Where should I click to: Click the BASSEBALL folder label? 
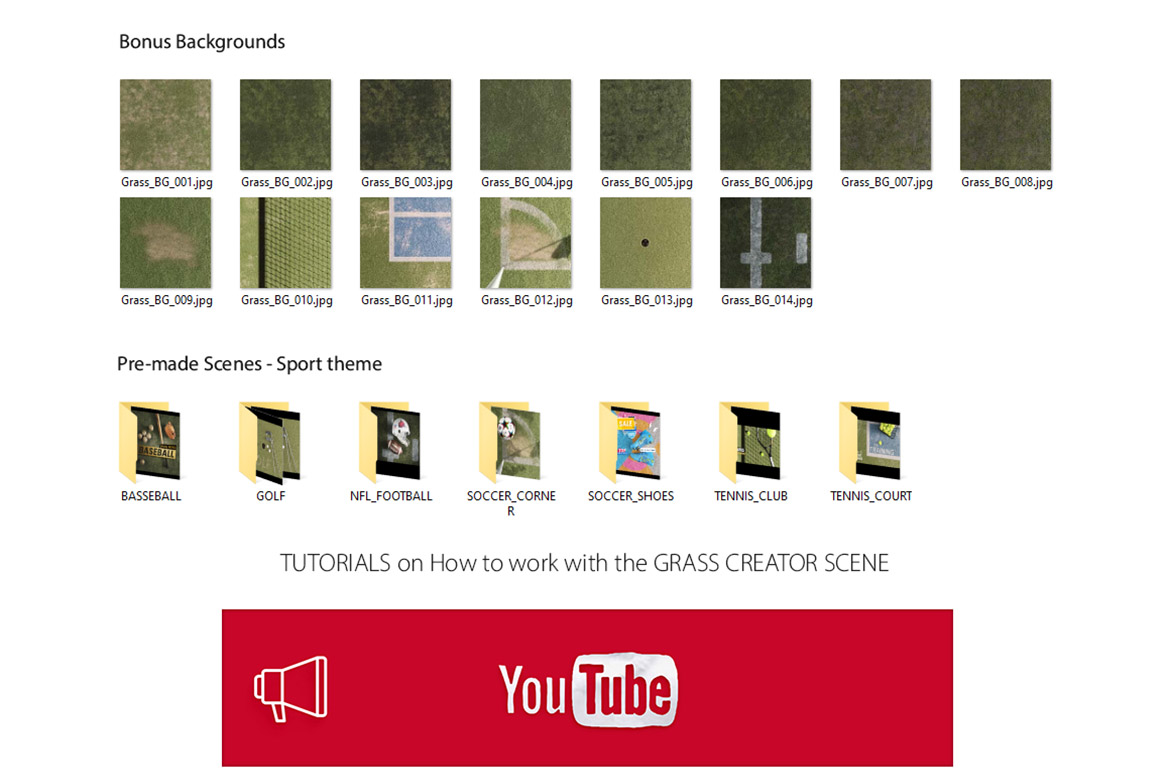(x=151, y=496)
